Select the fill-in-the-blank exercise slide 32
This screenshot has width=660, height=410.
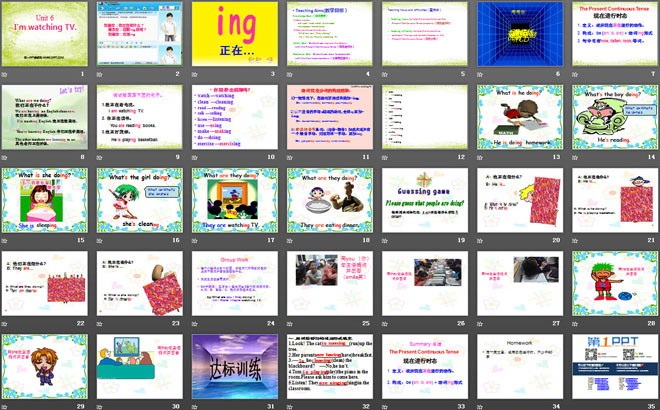[x=330, y=367]
